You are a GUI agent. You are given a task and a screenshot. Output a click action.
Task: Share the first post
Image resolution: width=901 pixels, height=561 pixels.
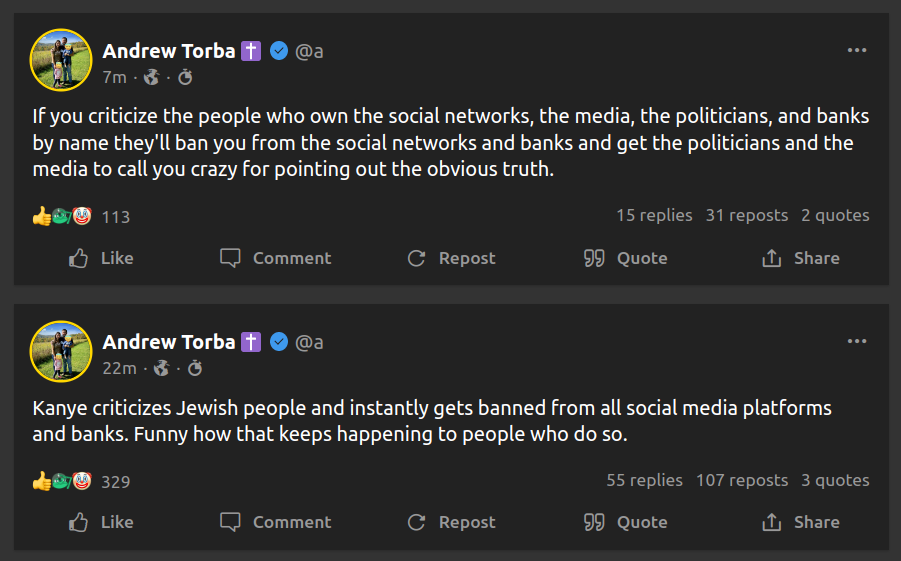pos(800,258)
